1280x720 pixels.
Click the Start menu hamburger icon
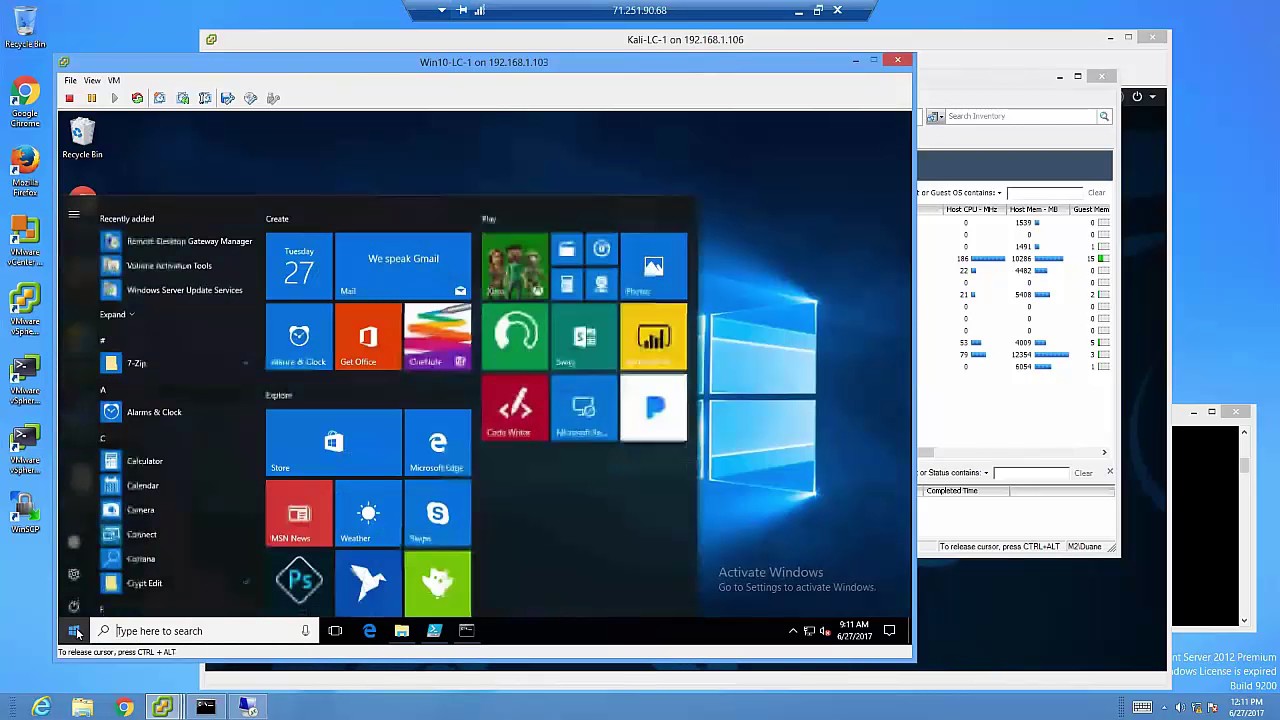coord(74,214)
